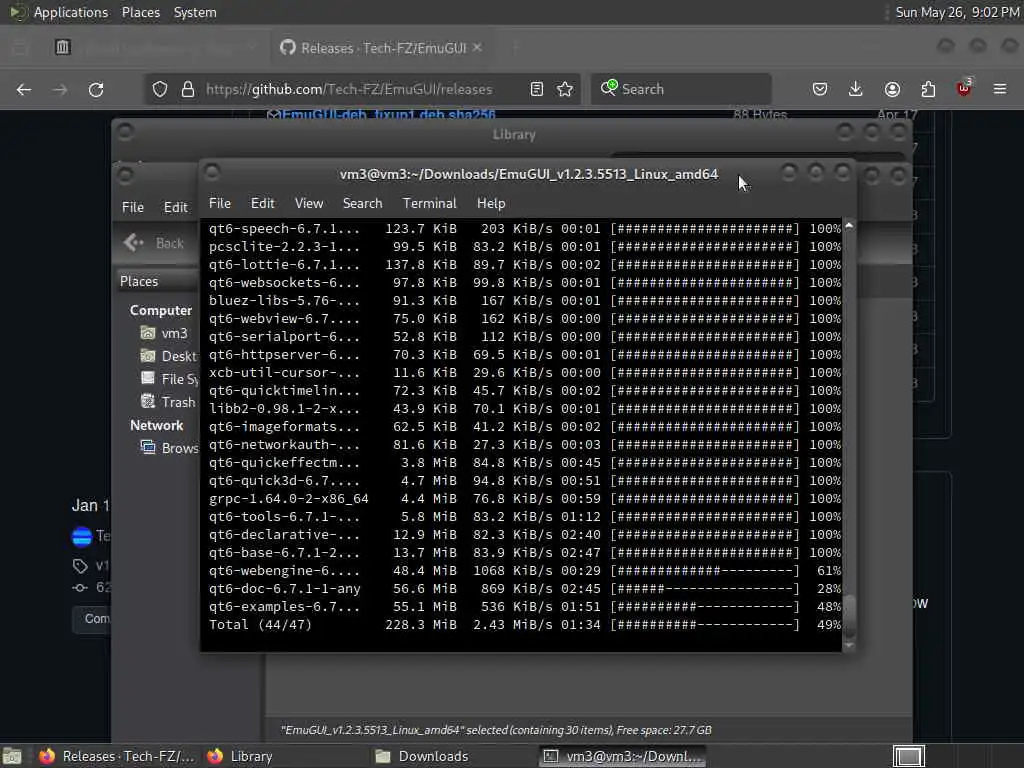1024x768 pixels.
Task: Go back with Firefox's back arrow
Action: pyautogui.click(x=24, y=89)
